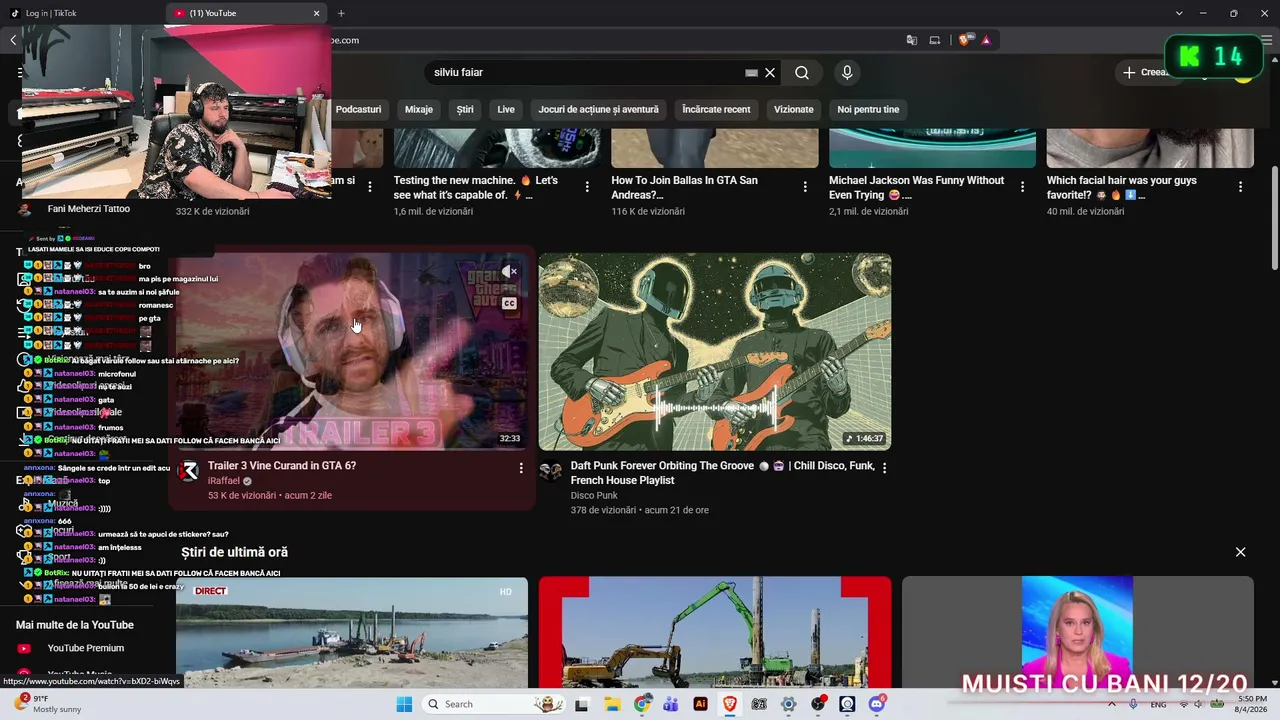Image resolution: width=1280 pixels, height=720 pixels.
Task: Click the Windows taskbar Search box
Action: point(492,704)
